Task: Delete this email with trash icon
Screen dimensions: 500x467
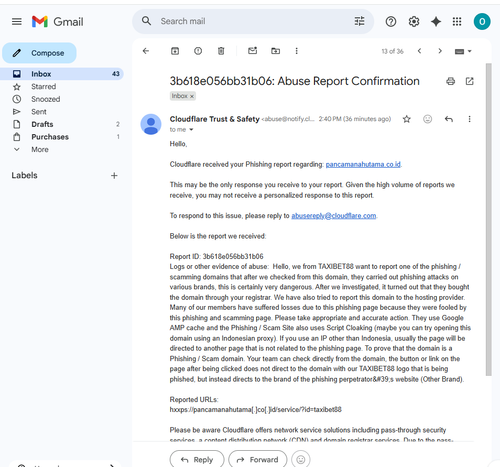Action: point(221,51)
